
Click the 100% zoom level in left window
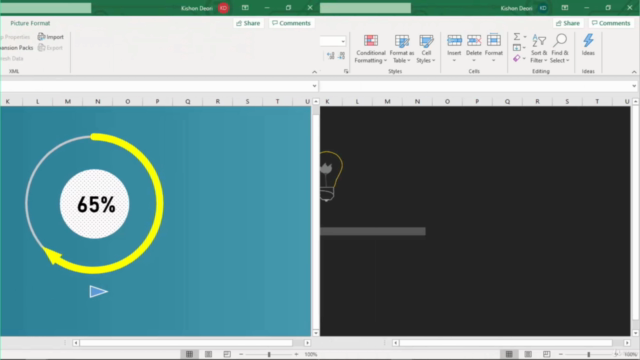pos(311,354)
